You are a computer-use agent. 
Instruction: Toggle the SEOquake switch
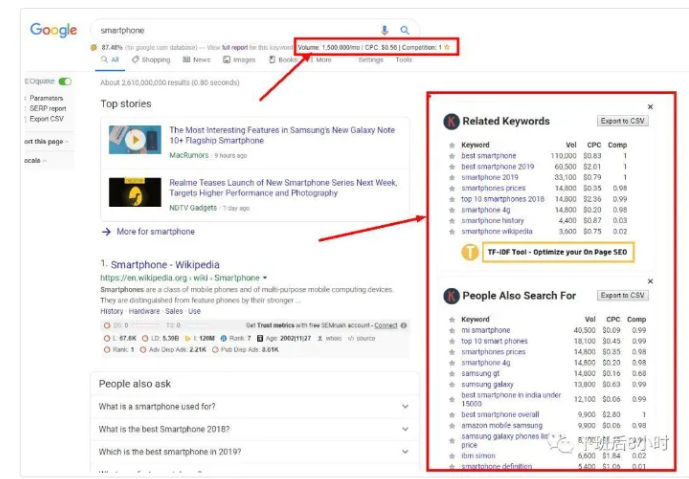65,81
